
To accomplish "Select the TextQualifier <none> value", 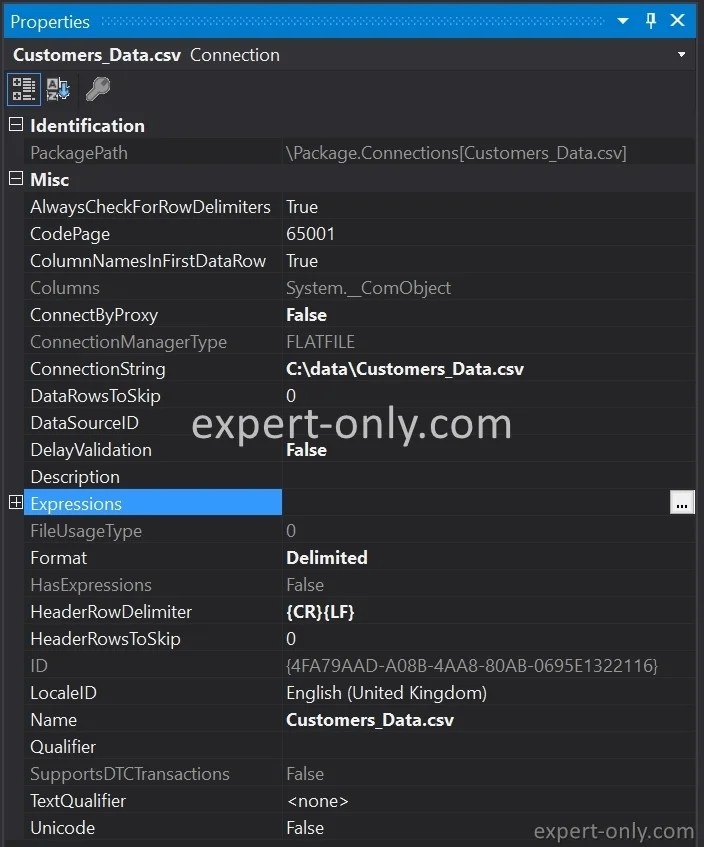I will pyautogui.click(x=317, y=801).
